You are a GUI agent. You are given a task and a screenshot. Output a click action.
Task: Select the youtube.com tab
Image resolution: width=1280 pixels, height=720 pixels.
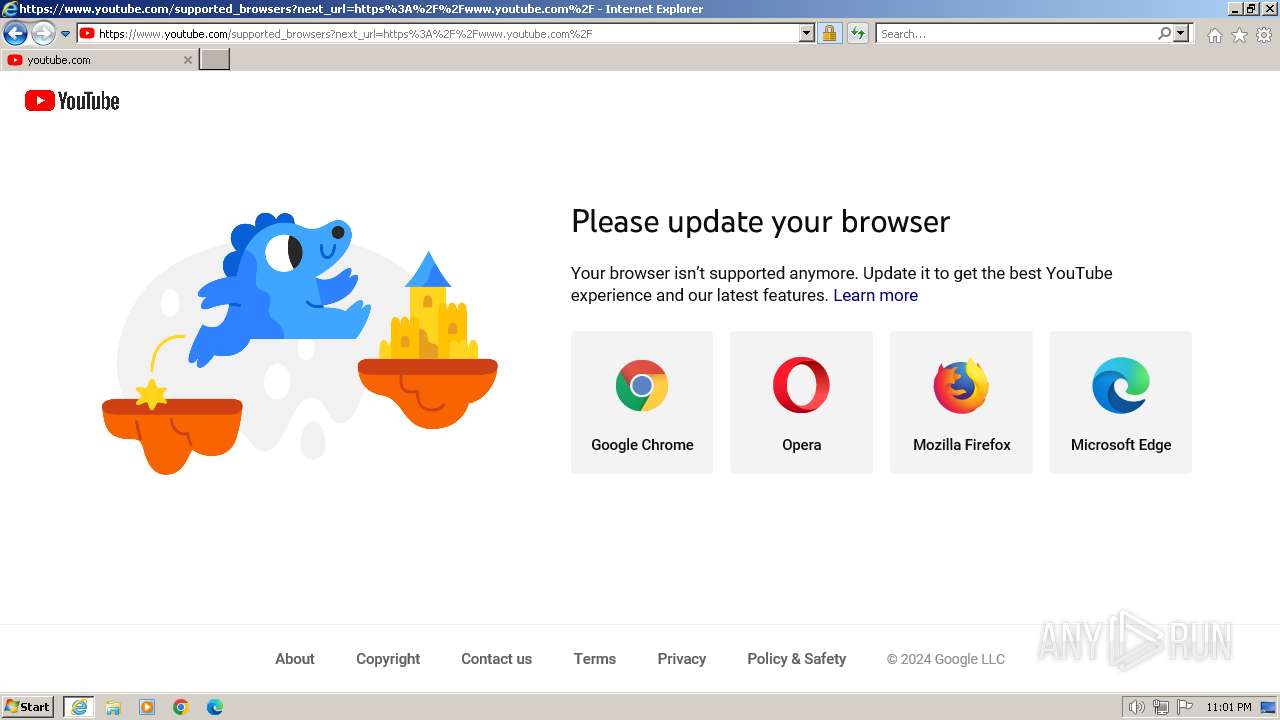click(x=98, y=60)
